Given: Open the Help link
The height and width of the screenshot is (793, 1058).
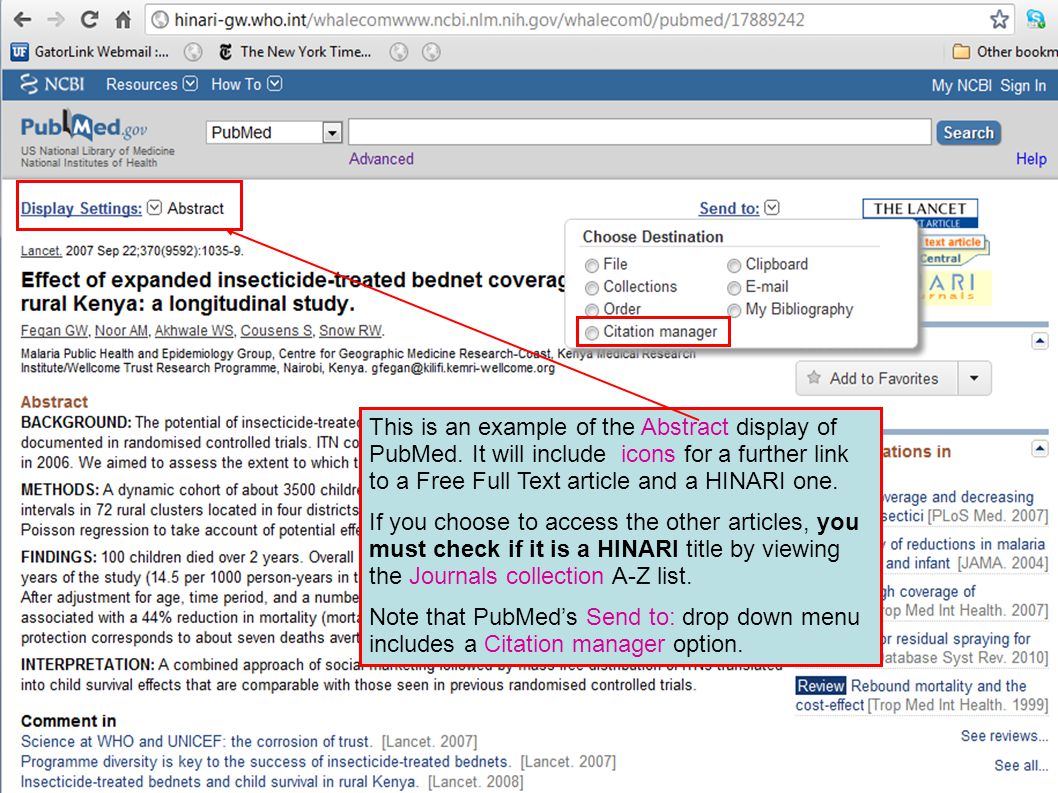Looking at the screenshot, I should [1031, 159].
